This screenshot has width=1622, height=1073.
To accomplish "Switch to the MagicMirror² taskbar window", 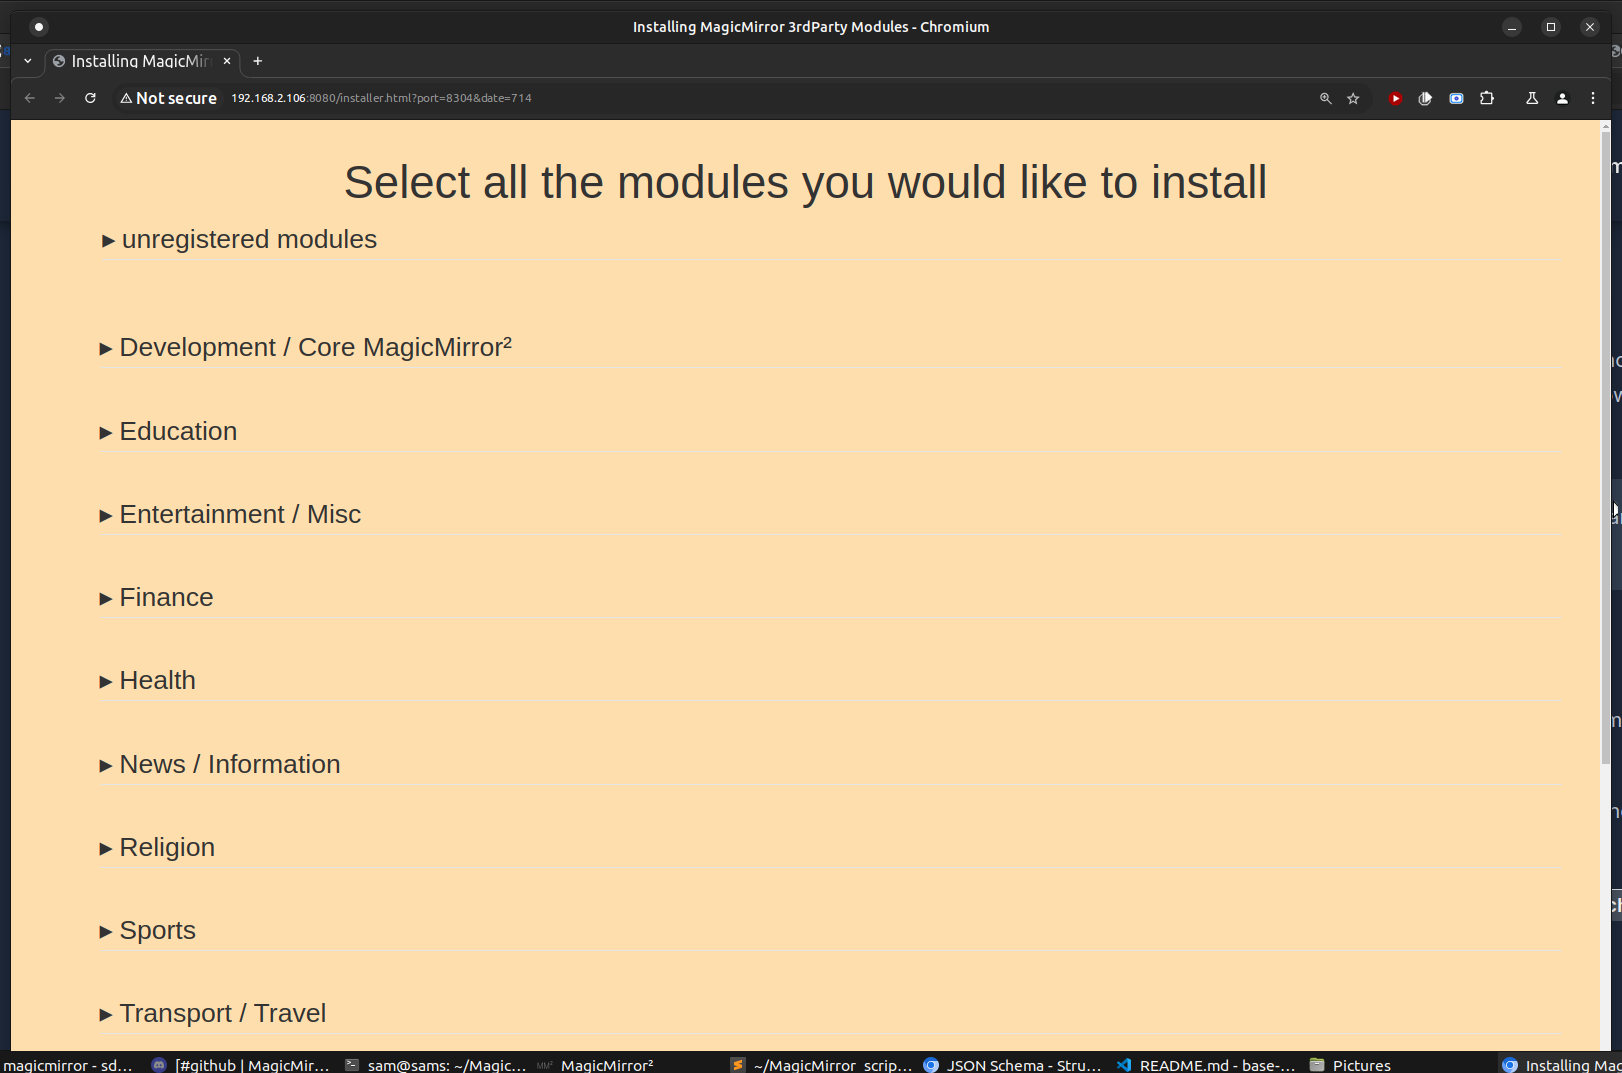I will tap(596, 1065).
